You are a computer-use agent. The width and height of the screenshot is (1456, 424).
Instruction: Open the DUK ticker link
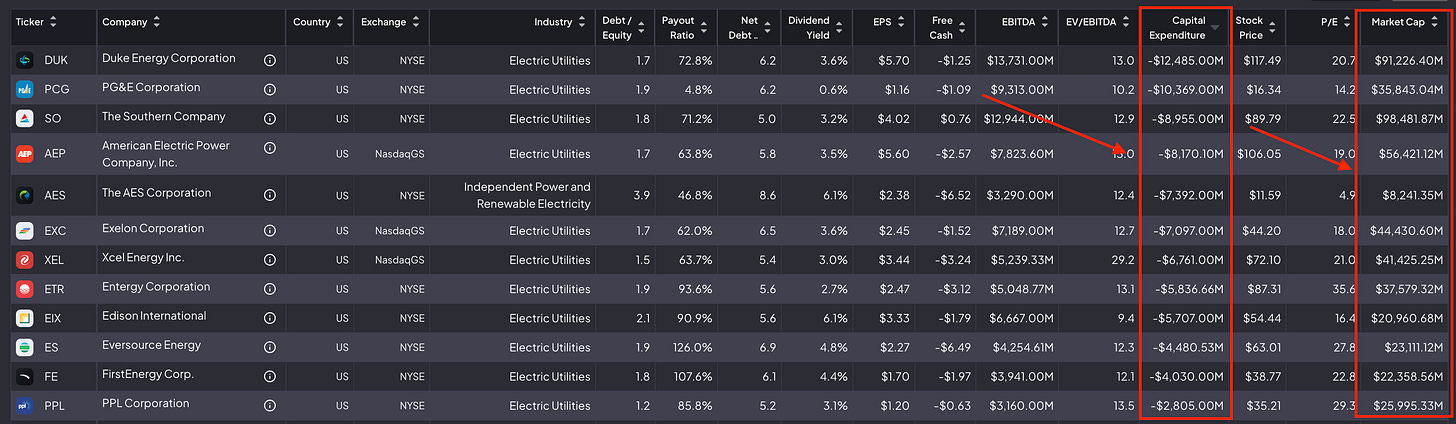(x=56, y=61)
